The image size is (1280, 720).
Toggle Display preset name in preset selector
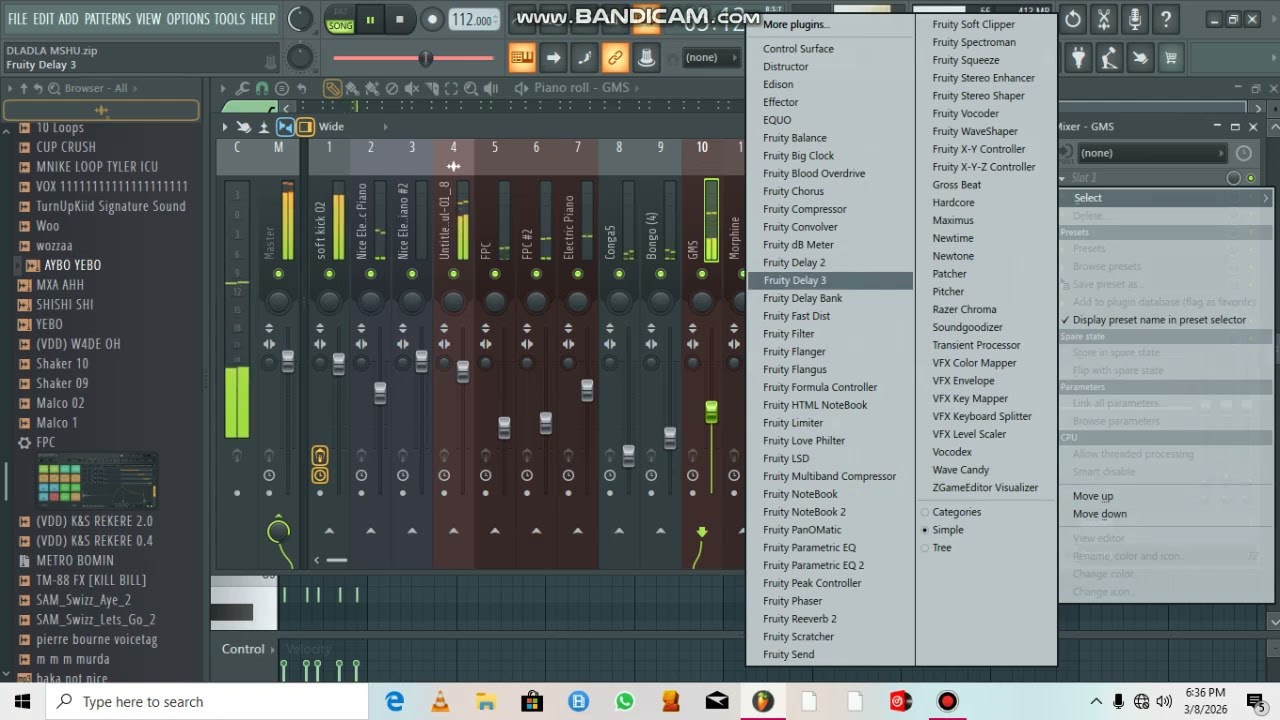1159,320
